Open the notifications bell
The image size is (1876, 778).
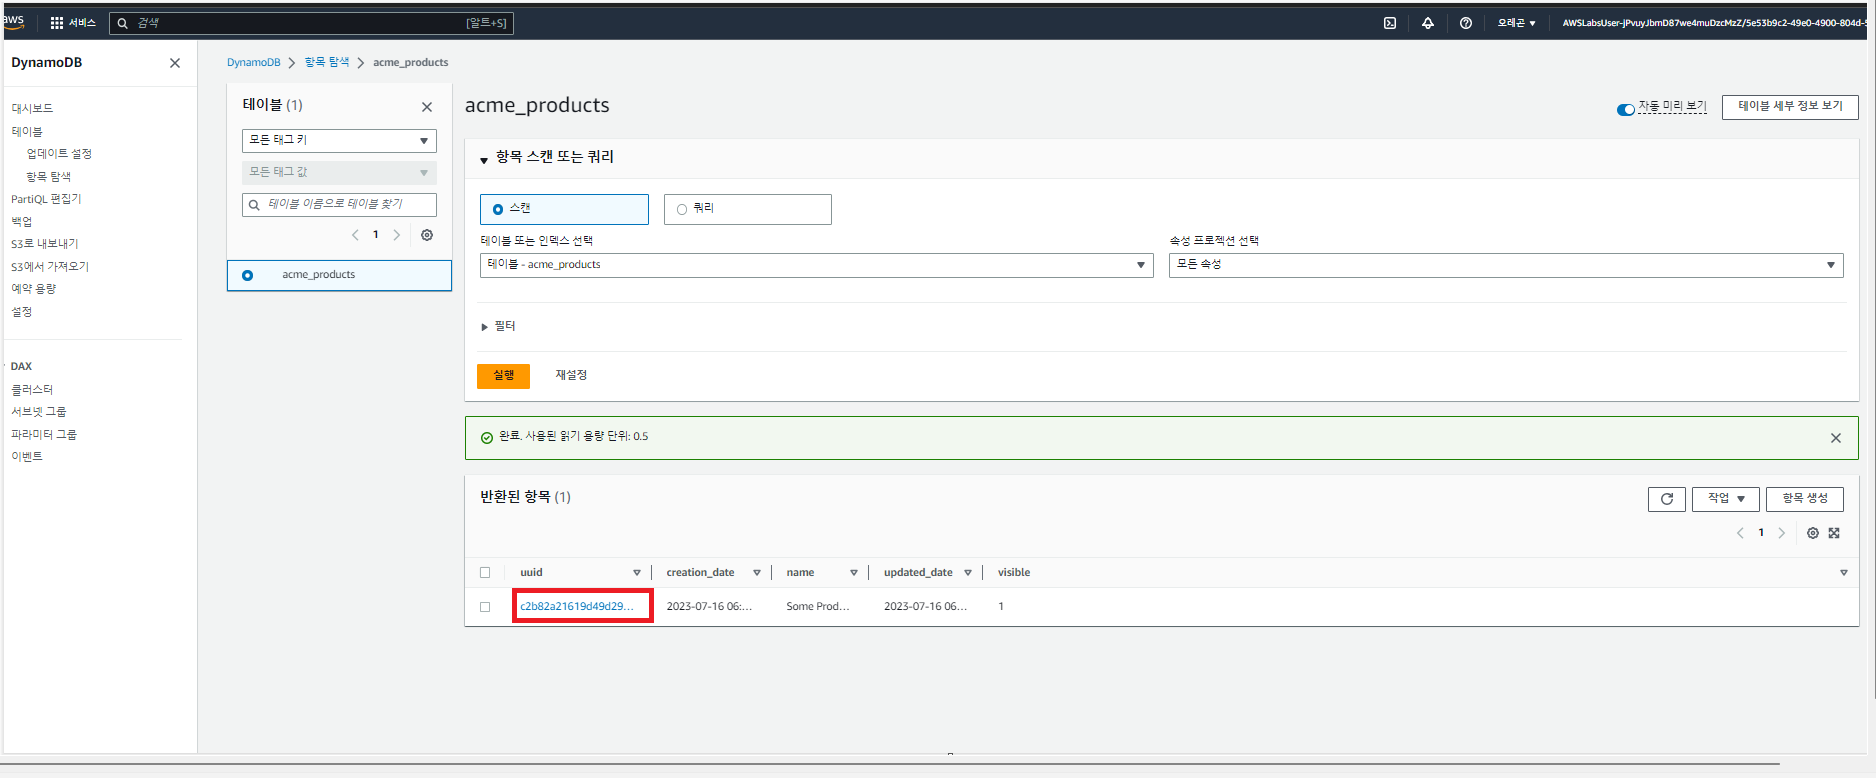(x=1428, y=23)
